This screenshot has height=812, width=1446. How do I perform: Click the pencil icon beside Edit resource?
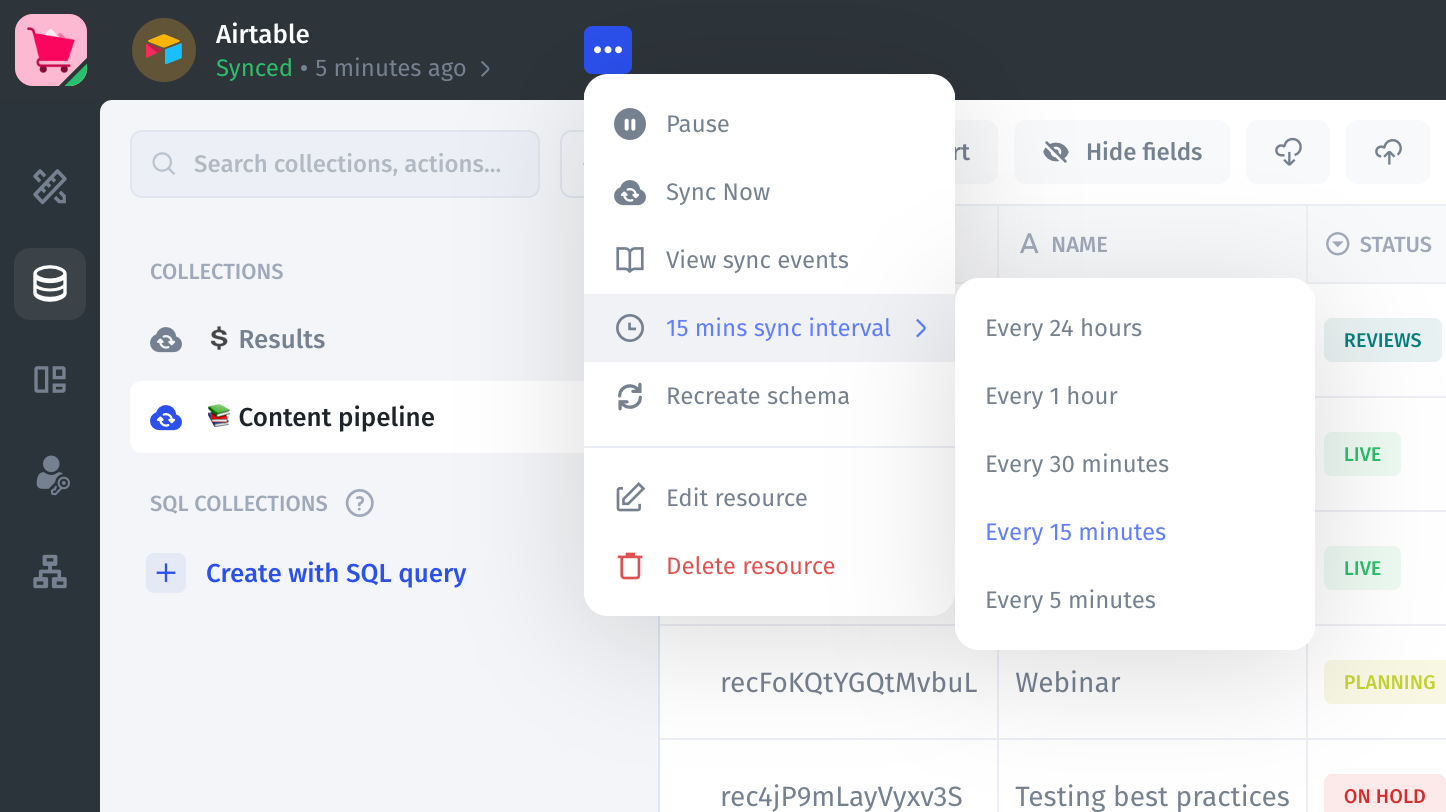(x=630, y=498)
